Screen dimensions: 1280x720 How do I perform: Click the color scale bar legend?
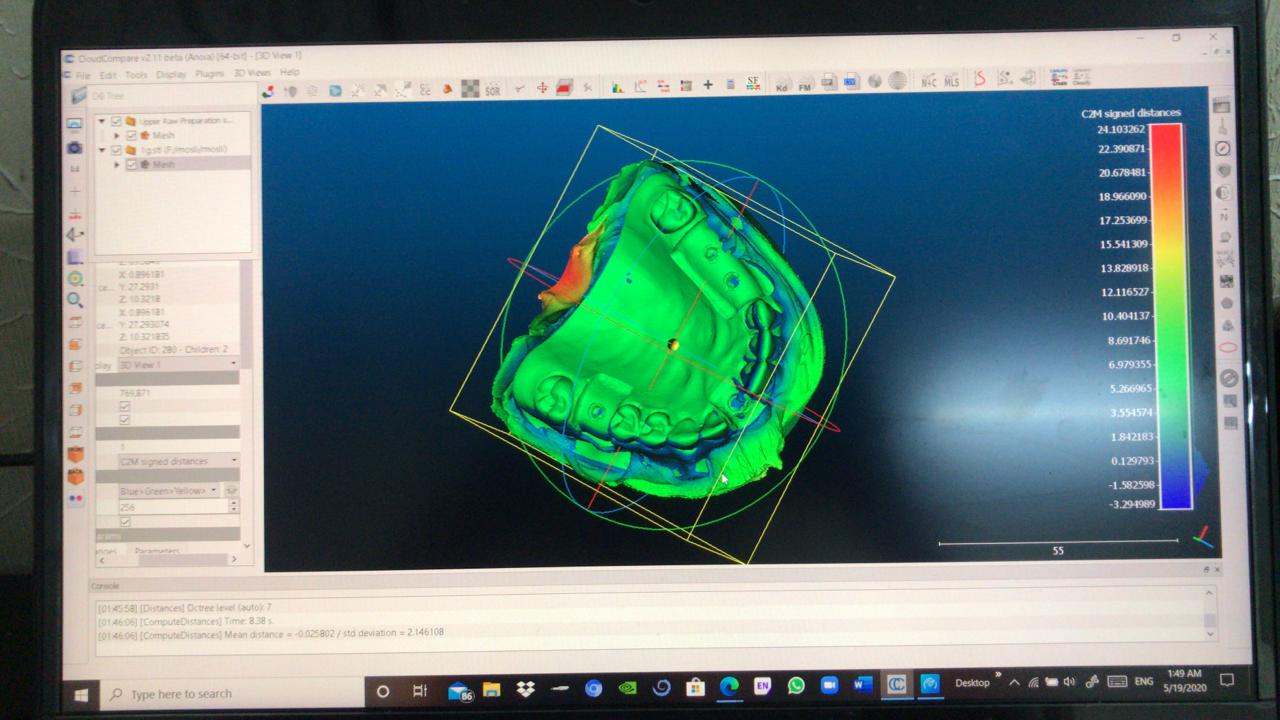(1169, 316)
